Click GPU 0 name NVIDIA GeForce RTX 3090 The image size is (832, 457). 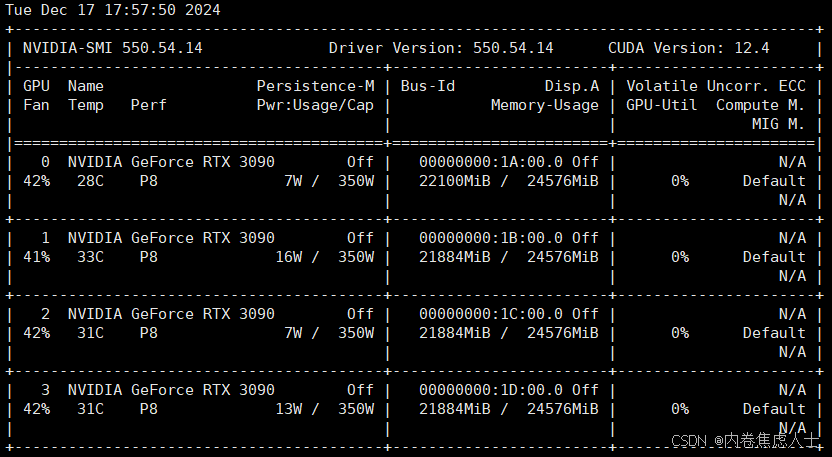click(171, 162)
